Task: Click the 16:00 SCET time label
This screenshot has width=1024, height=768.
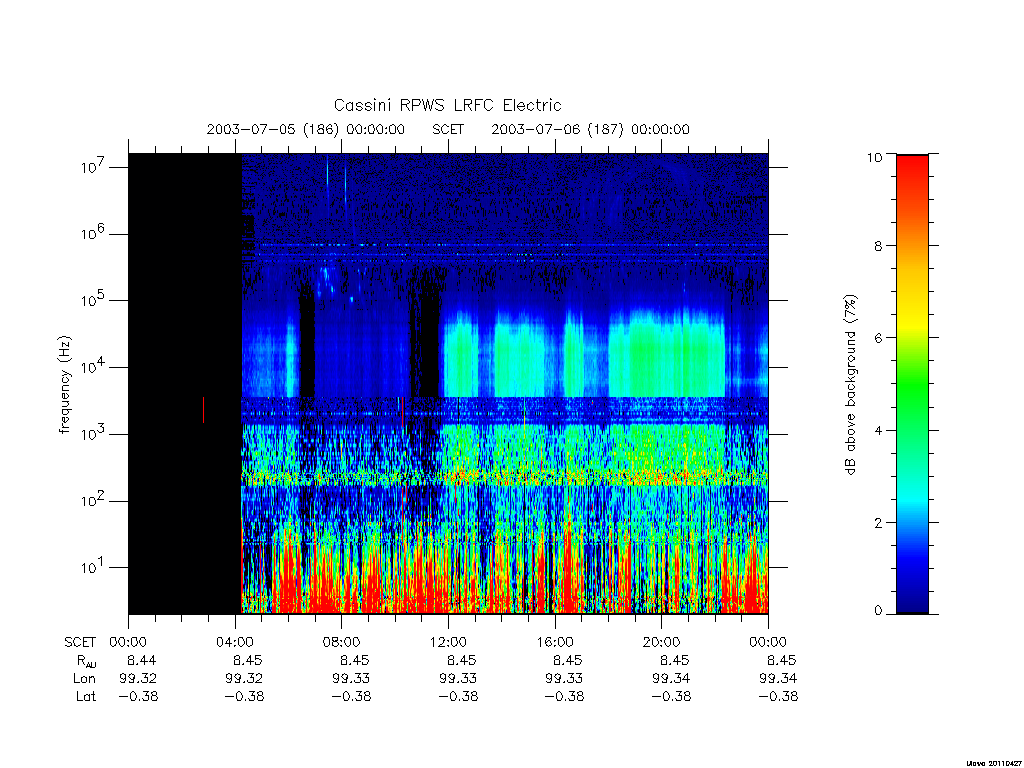Action: click(555, 642)
